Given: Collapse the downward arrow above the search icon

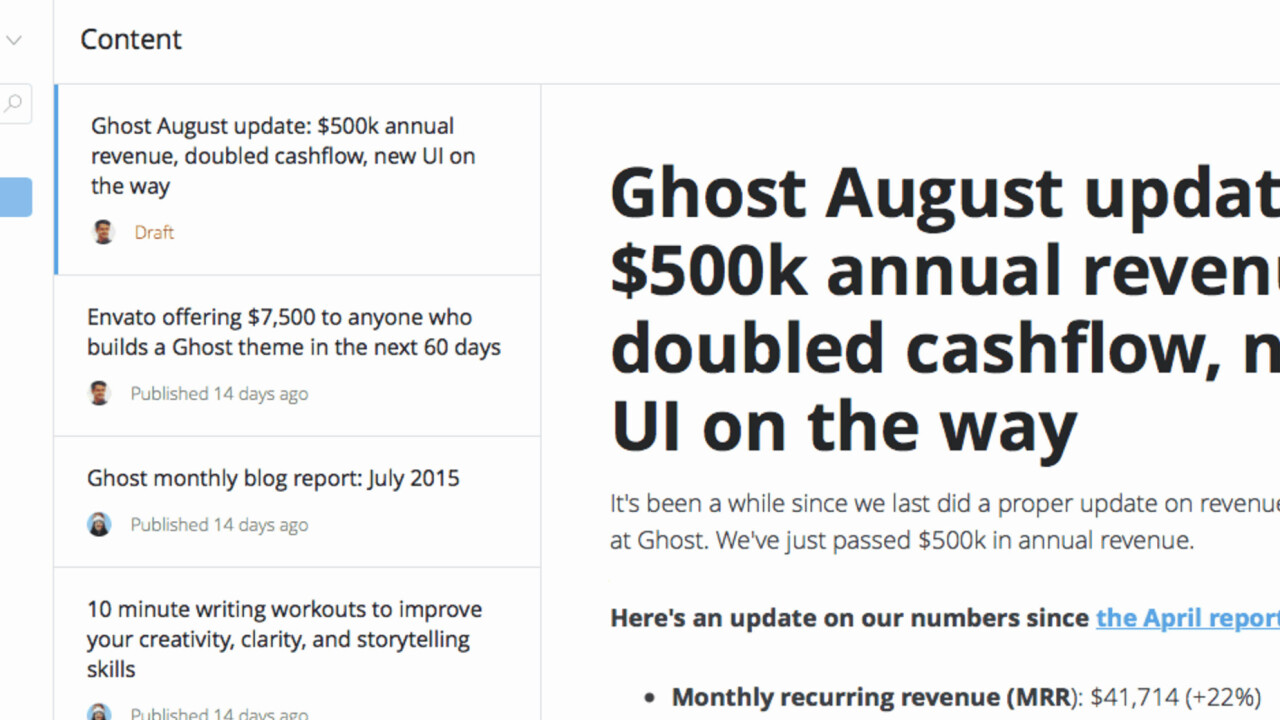Looking at the screenshot, I should click(x=14, y=40).
